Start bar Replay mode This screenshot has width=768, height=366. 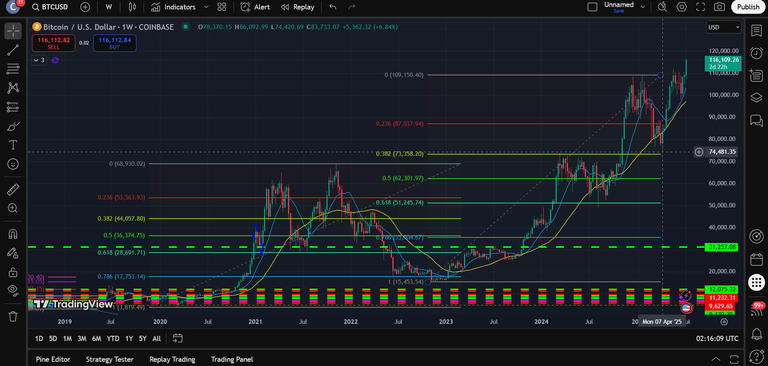tap(298, 7)
